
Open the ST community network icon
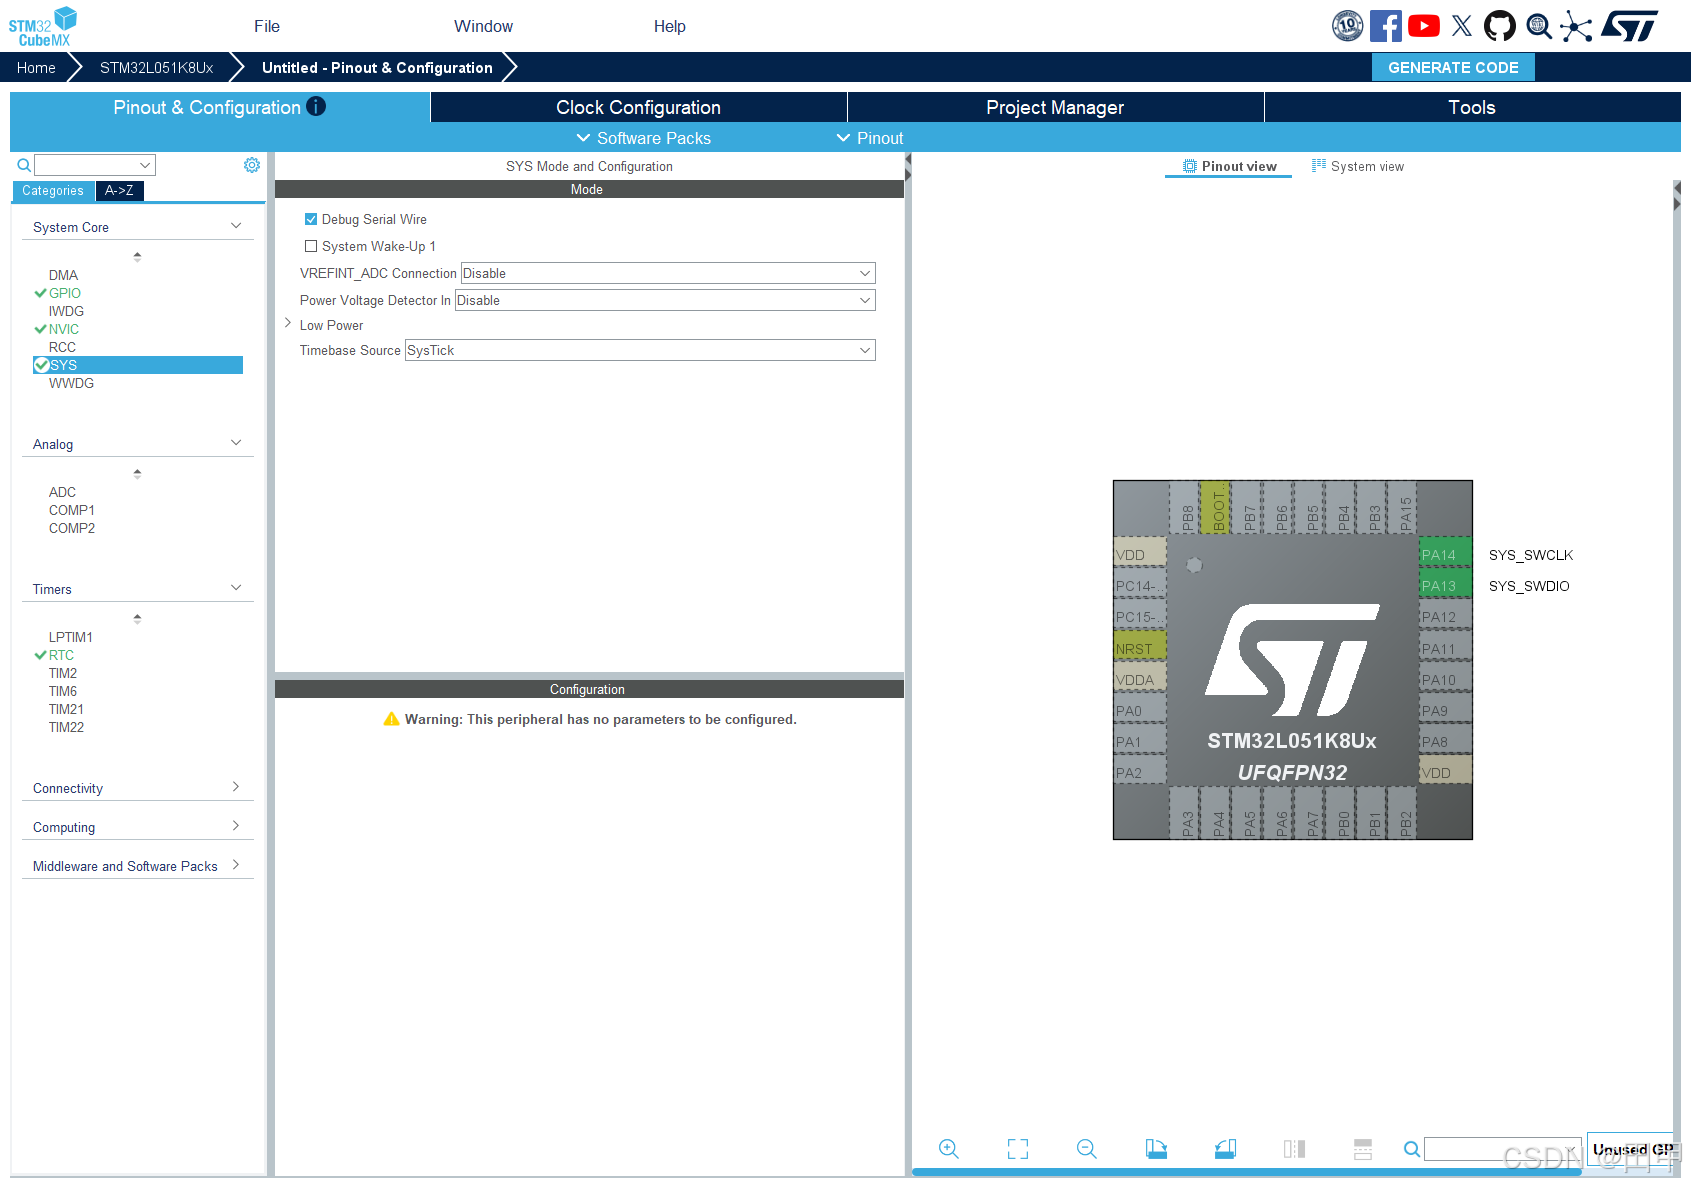1576,26
